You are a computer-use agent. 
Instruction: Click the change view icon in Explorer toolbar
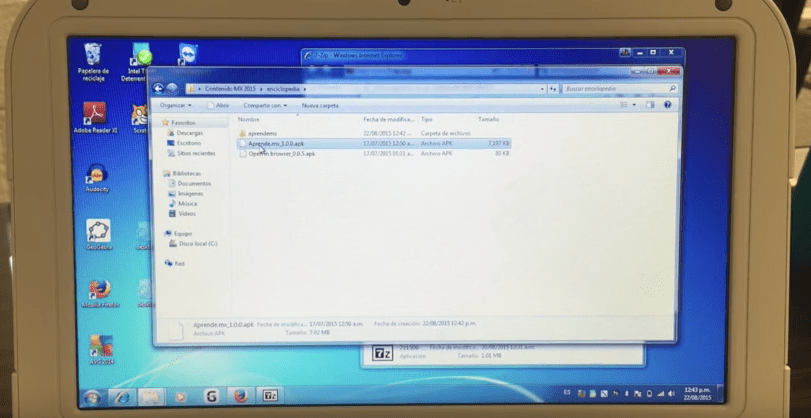click(624, 104)
